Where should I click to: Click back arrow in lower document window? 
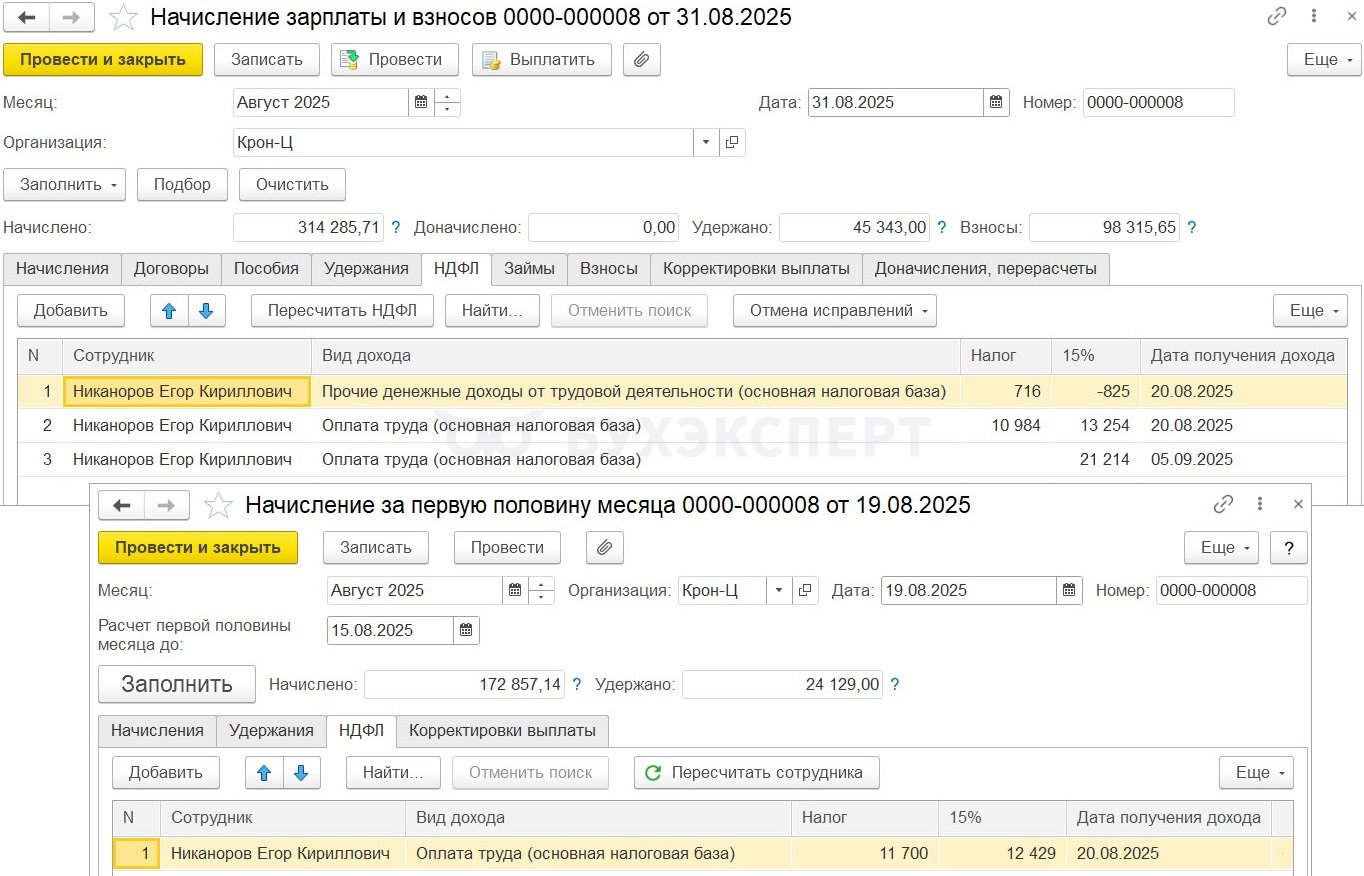pyautogui.click(x=122, y=505)
